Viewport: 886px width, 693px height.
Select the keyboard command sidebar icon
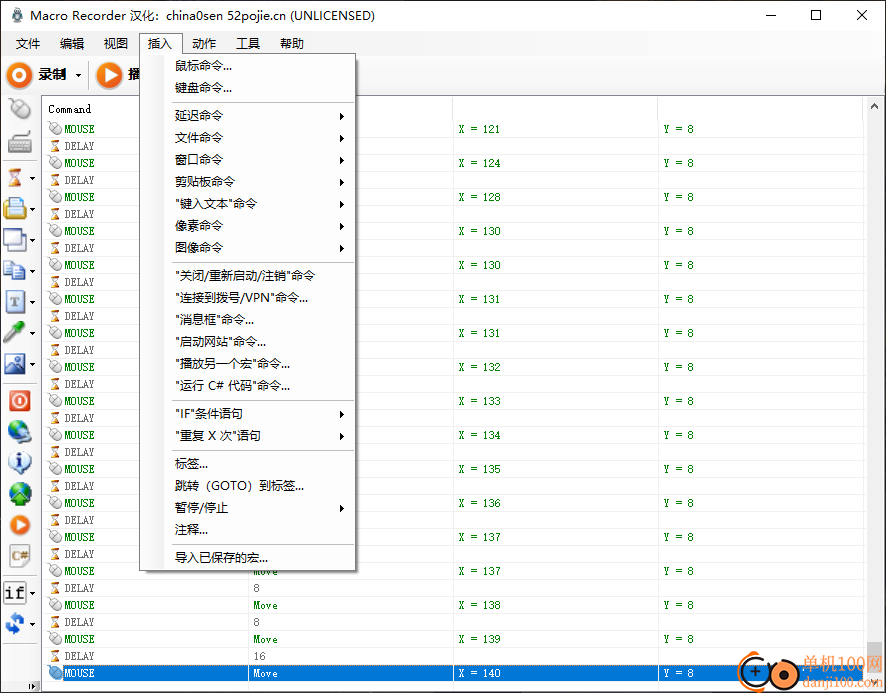coord(19,142)
